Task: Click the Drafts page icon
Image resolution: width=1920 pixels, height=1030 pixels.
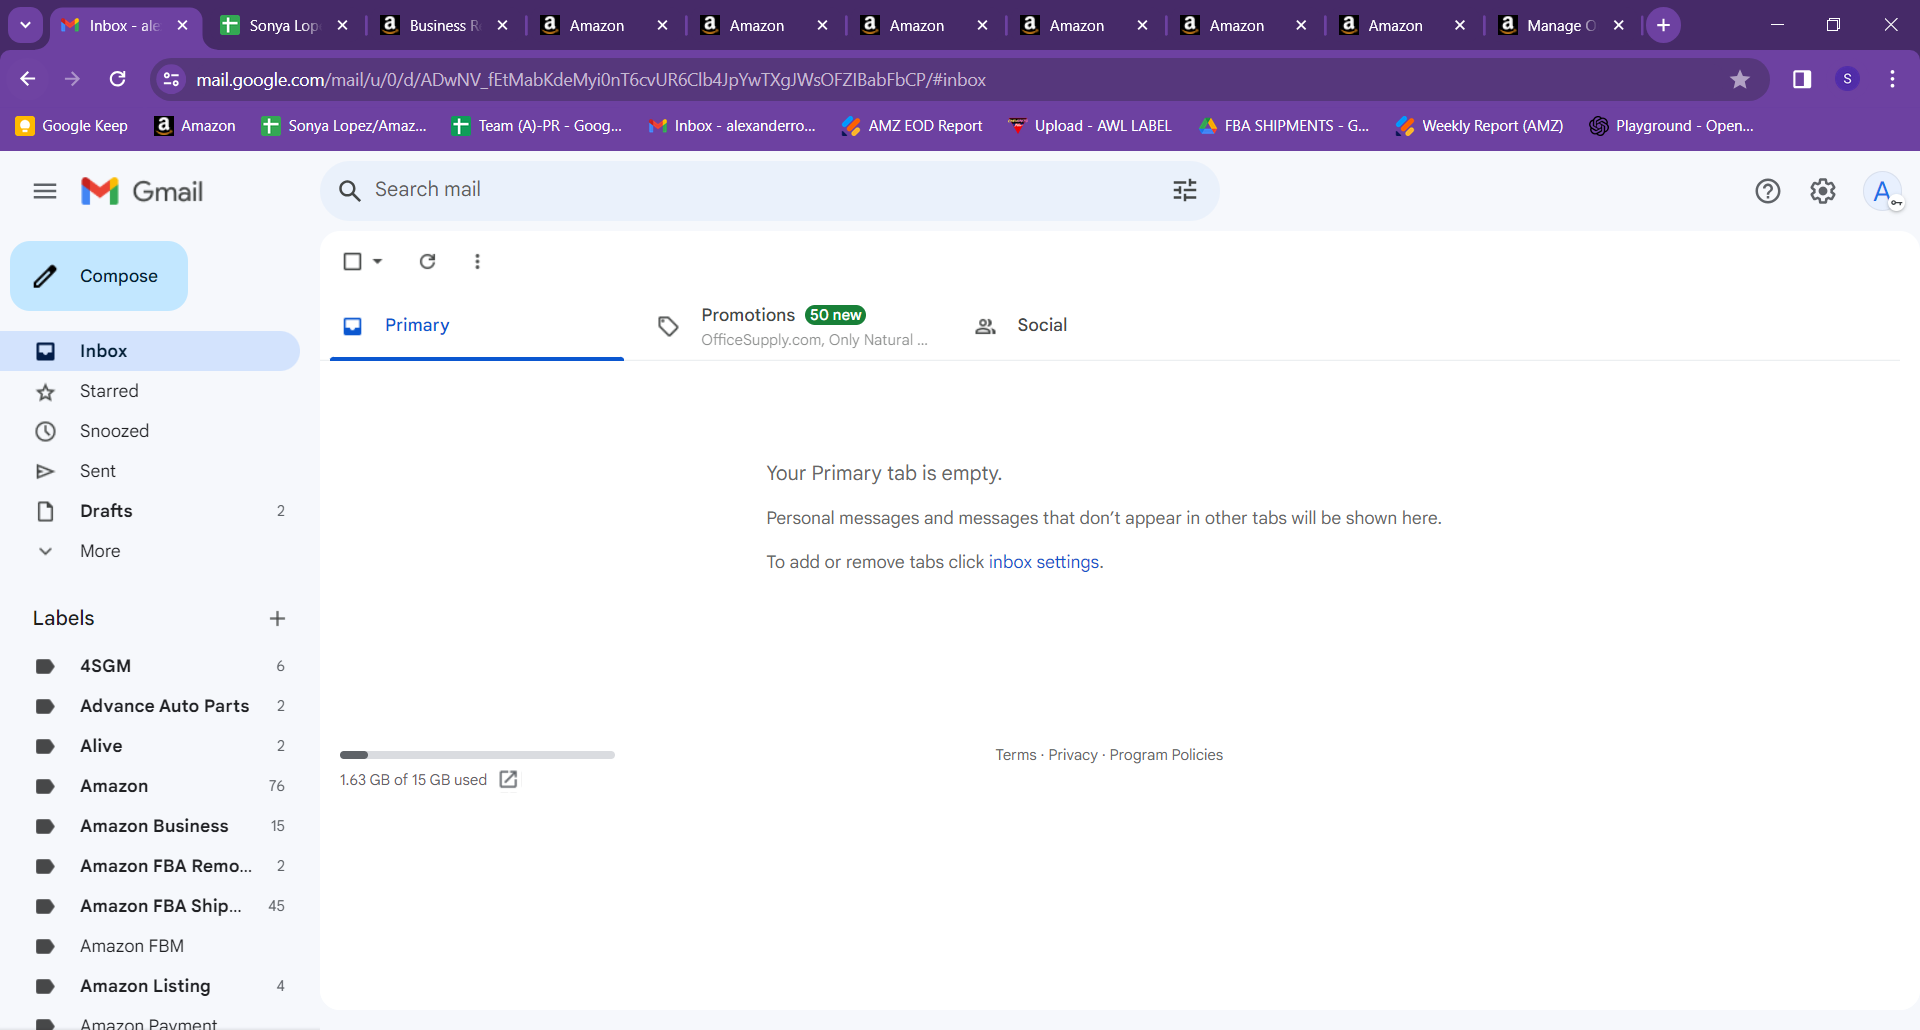Action: point(45,511)
